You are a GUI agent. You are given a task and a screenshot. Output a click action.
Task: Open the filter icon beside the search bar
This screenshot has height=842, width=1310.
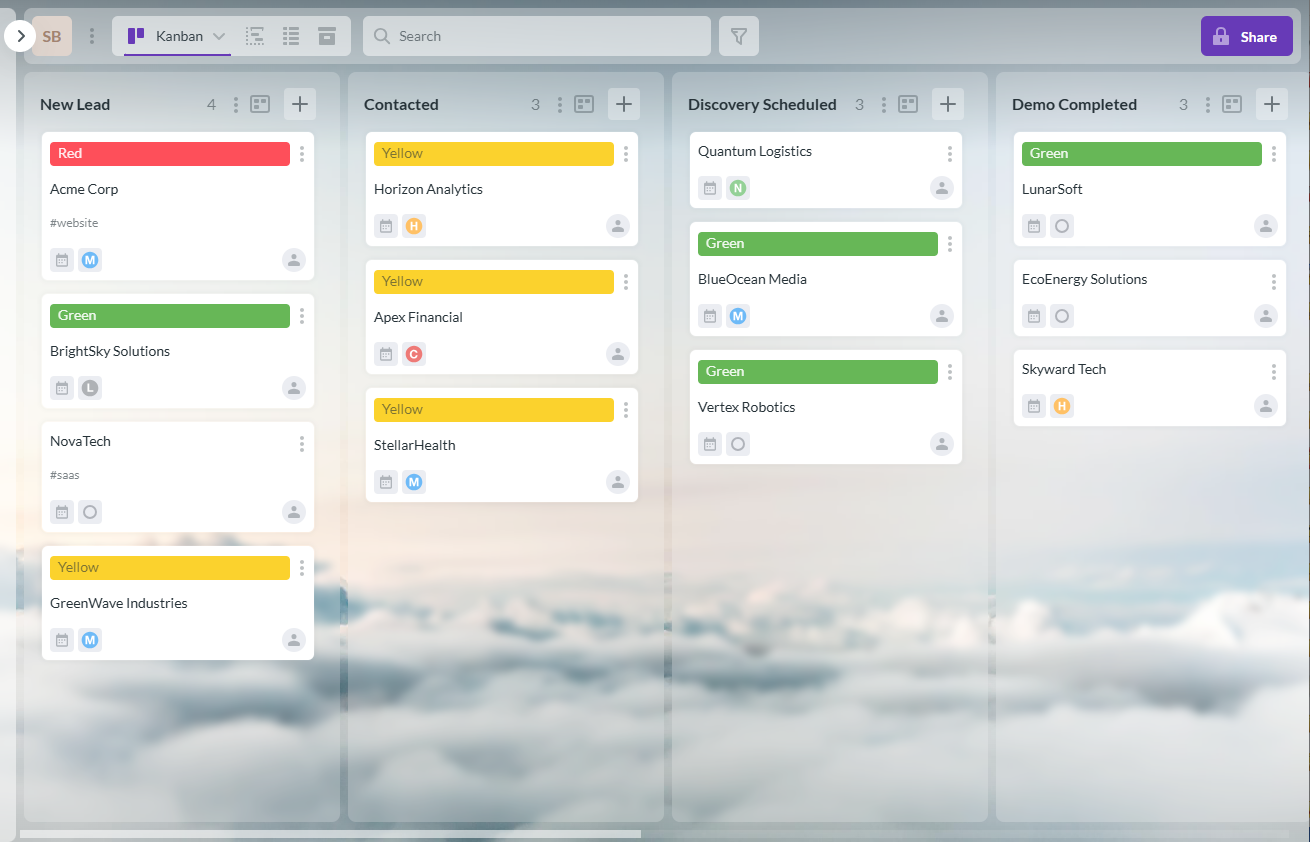click(x=738, y=35)
